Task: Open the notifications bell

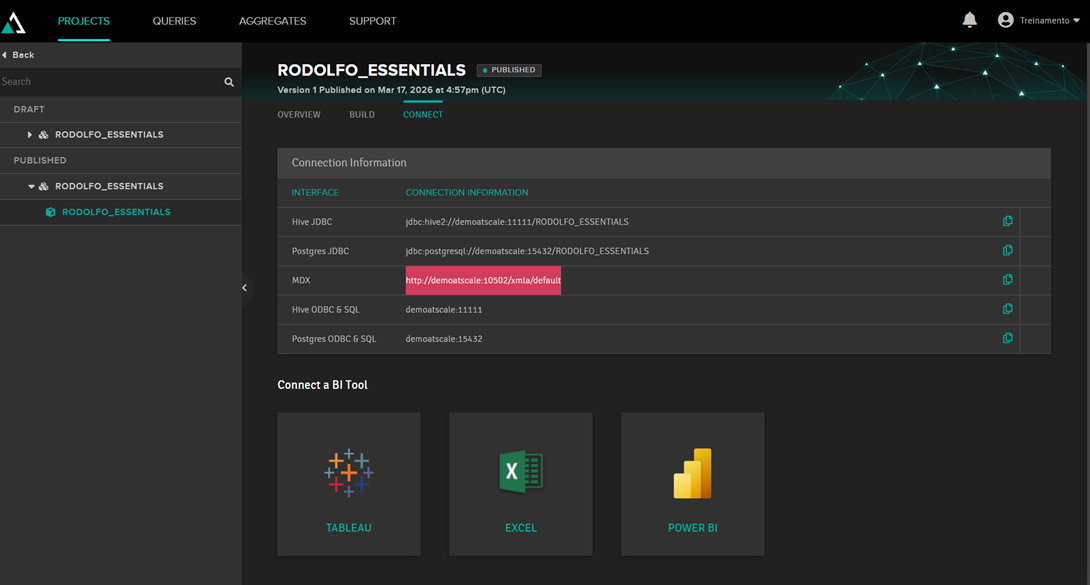Action: [969, 20]
